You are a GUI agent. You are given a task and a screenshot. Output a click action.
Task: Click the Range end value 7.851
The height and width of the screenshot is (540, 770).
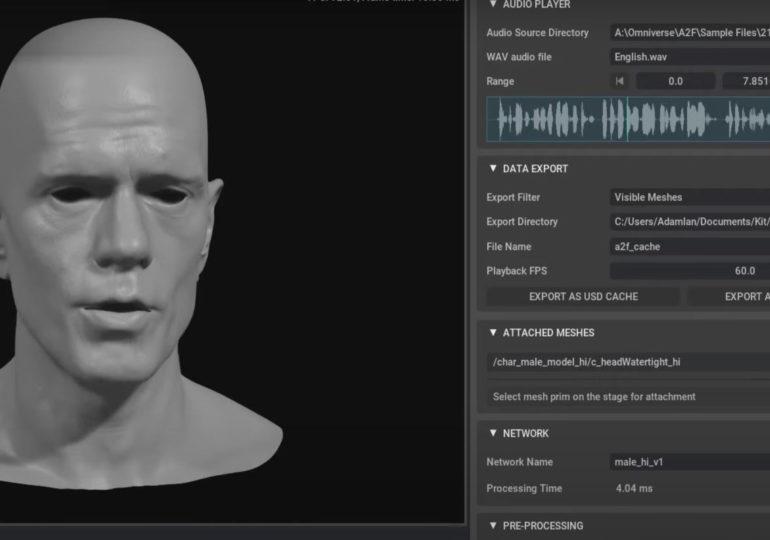(x=746, y=81)
